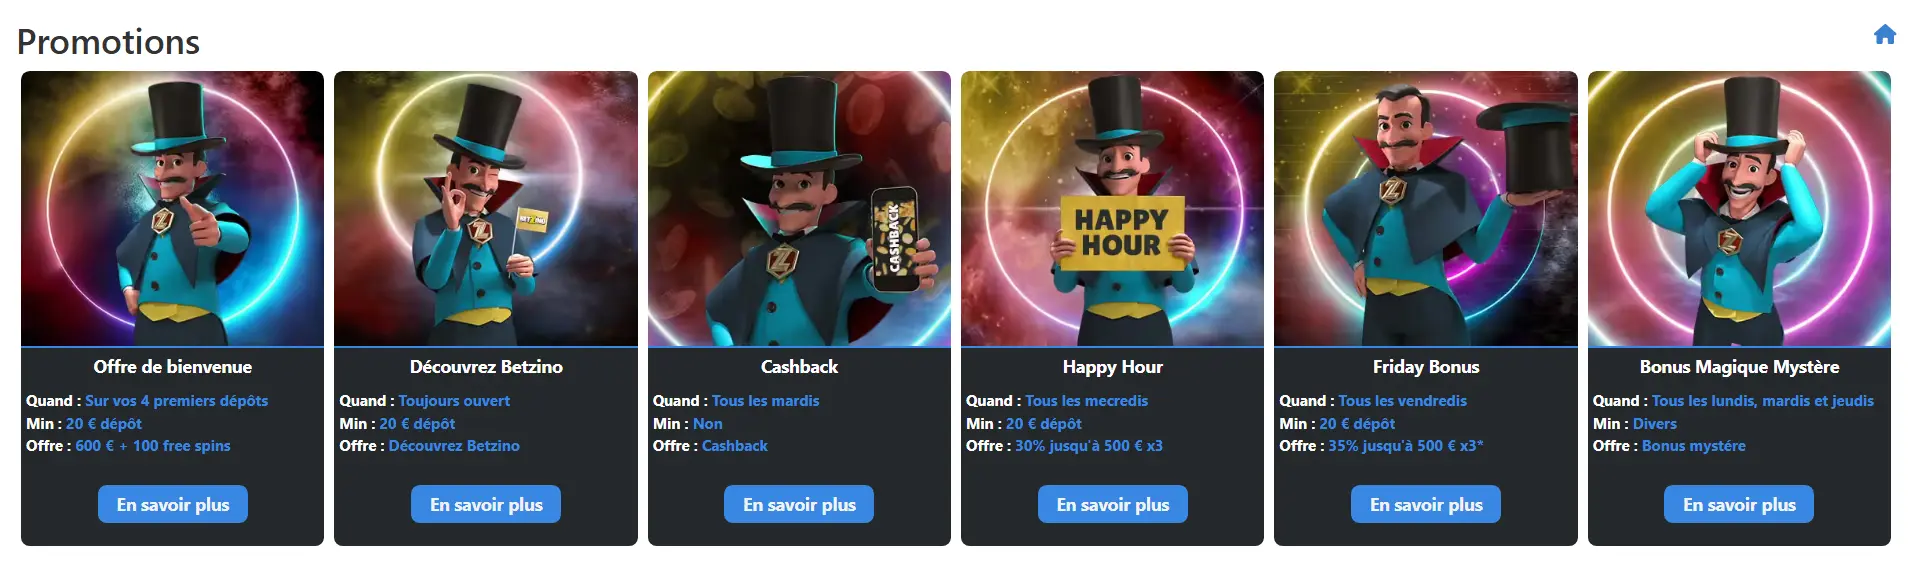Open Offre de bienvenue 'En savoir plus' button
This screenshot has height=572, width=1912.
click(173, 504)
